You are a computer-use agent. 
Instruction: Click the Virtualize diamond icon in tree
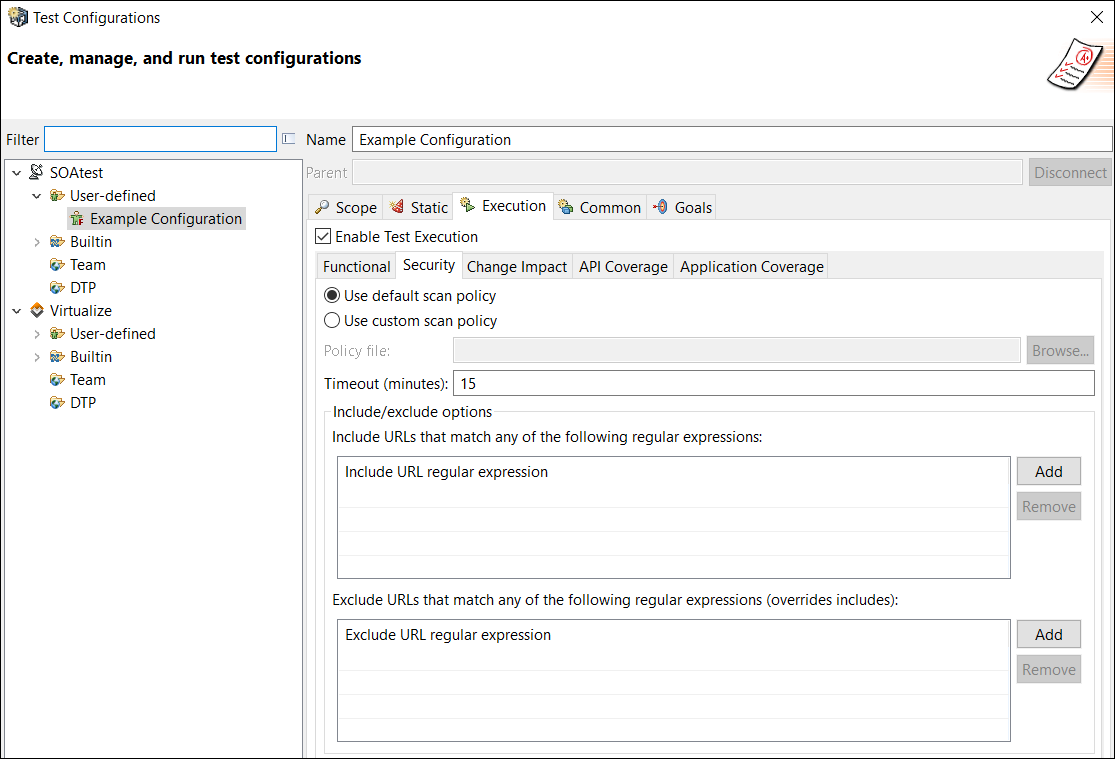click(x=37, y=310)
